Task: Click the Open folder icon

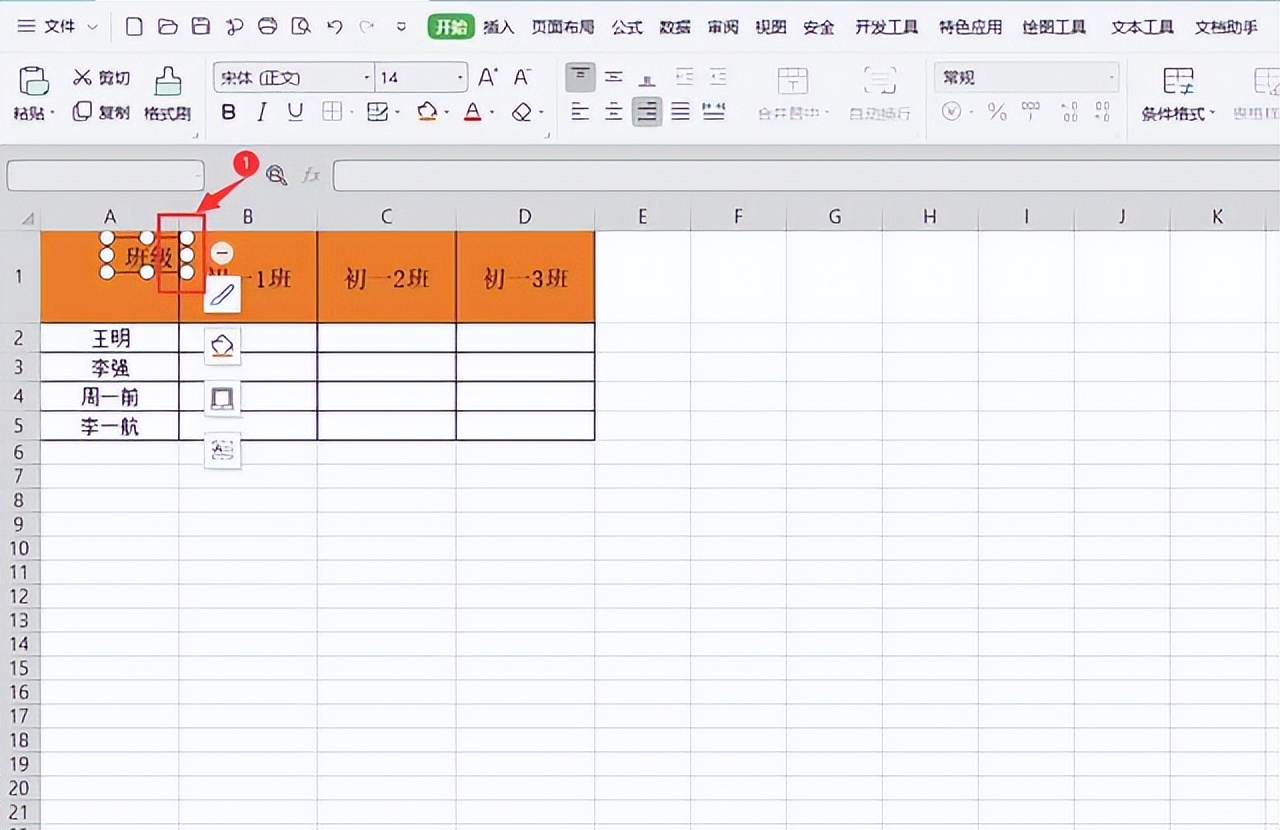Action: coord(168,27)
